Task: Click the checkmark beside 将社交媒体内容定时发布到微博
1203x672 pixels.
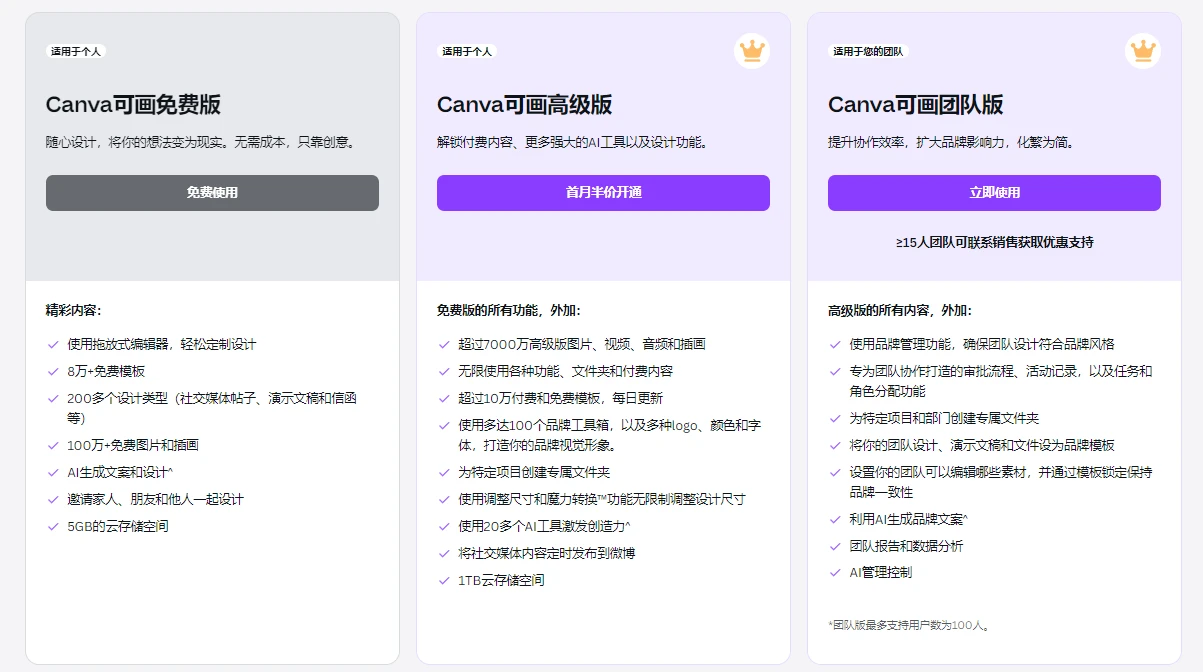Action: point(444,553)
